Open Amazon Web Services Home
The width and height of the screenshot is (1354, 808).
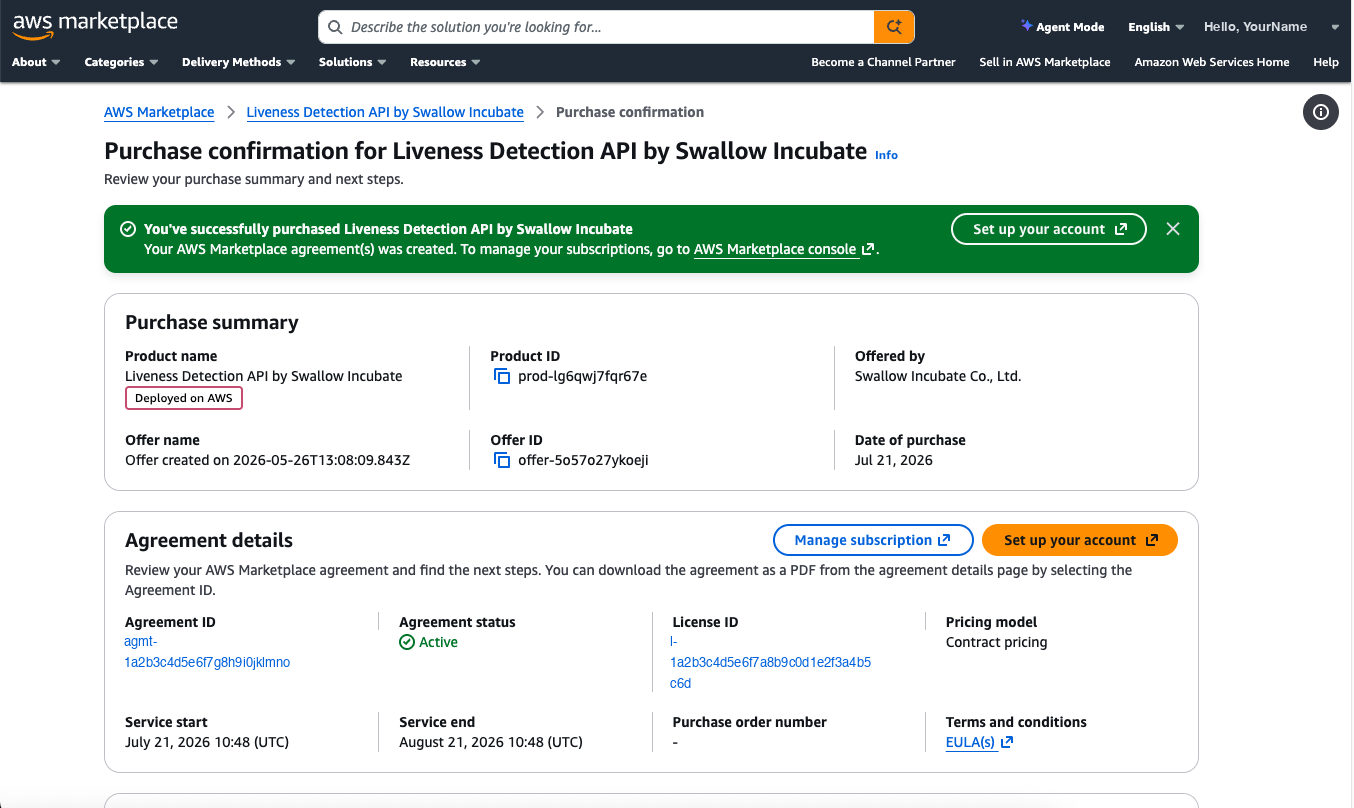click(x=1212, y=62)
